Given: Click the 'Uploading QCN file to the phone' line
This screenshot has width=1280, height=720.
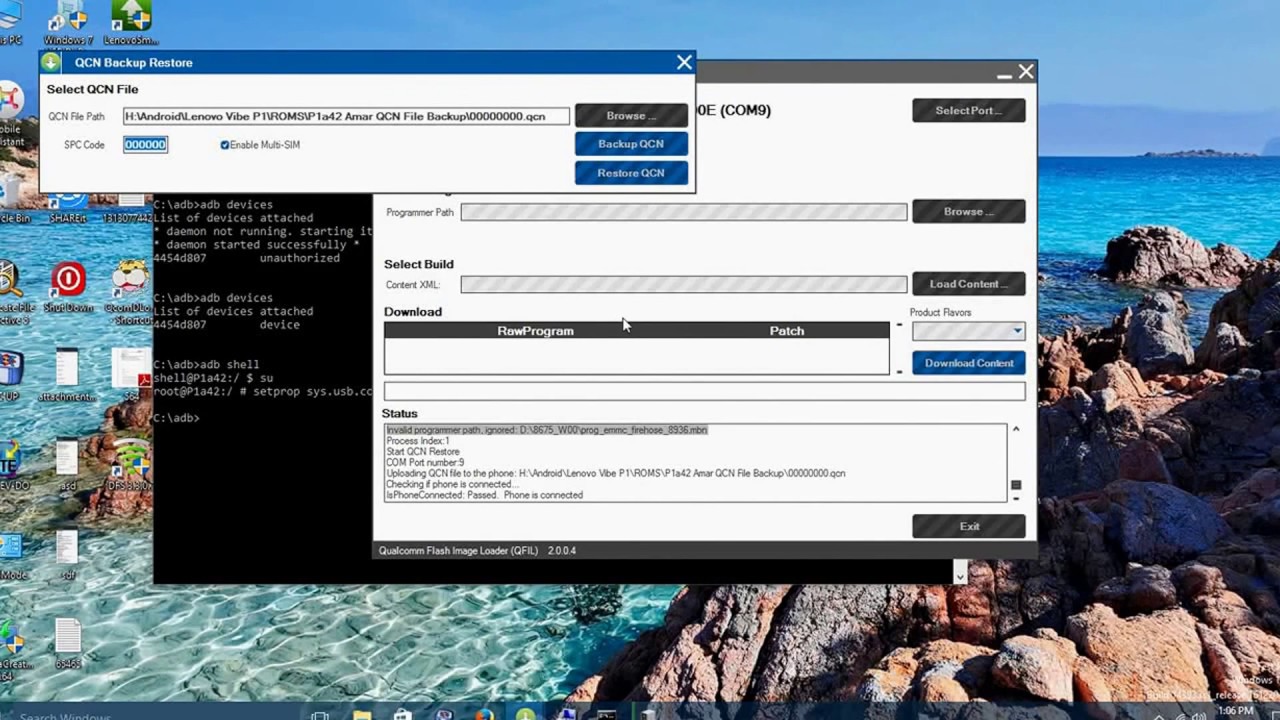Looking at the screenshot, I should tap(616, 474).
